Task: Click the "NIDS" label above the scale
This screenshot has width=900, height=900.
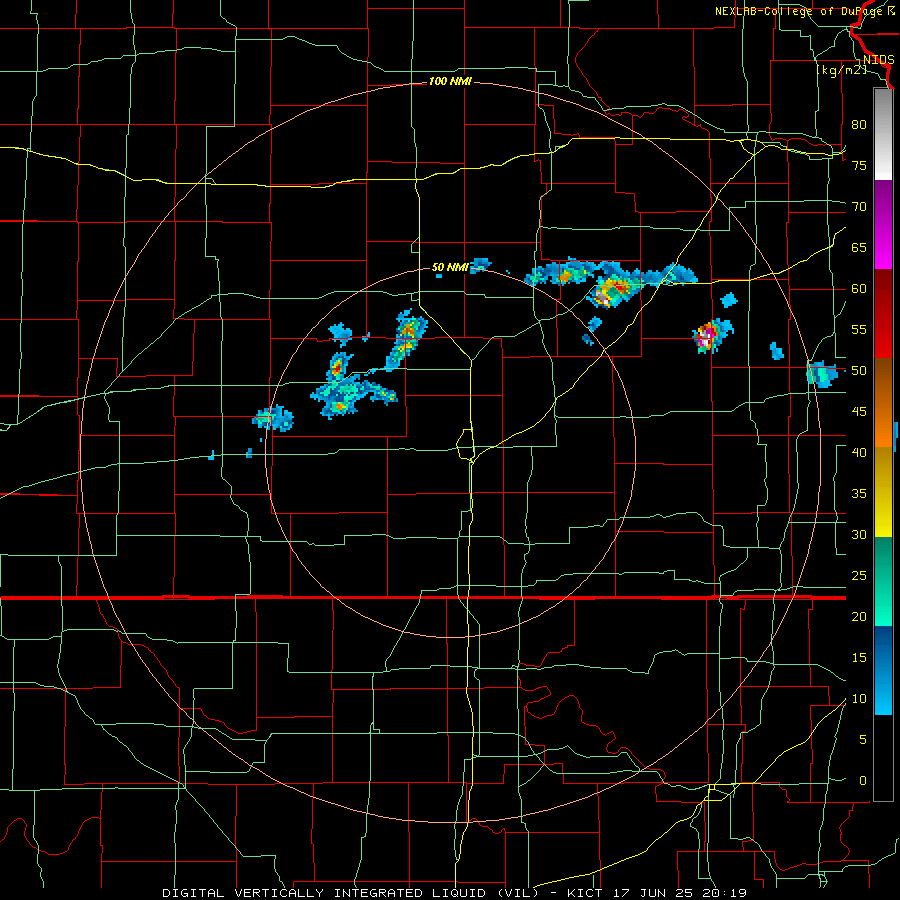Action: pos(878,60)
